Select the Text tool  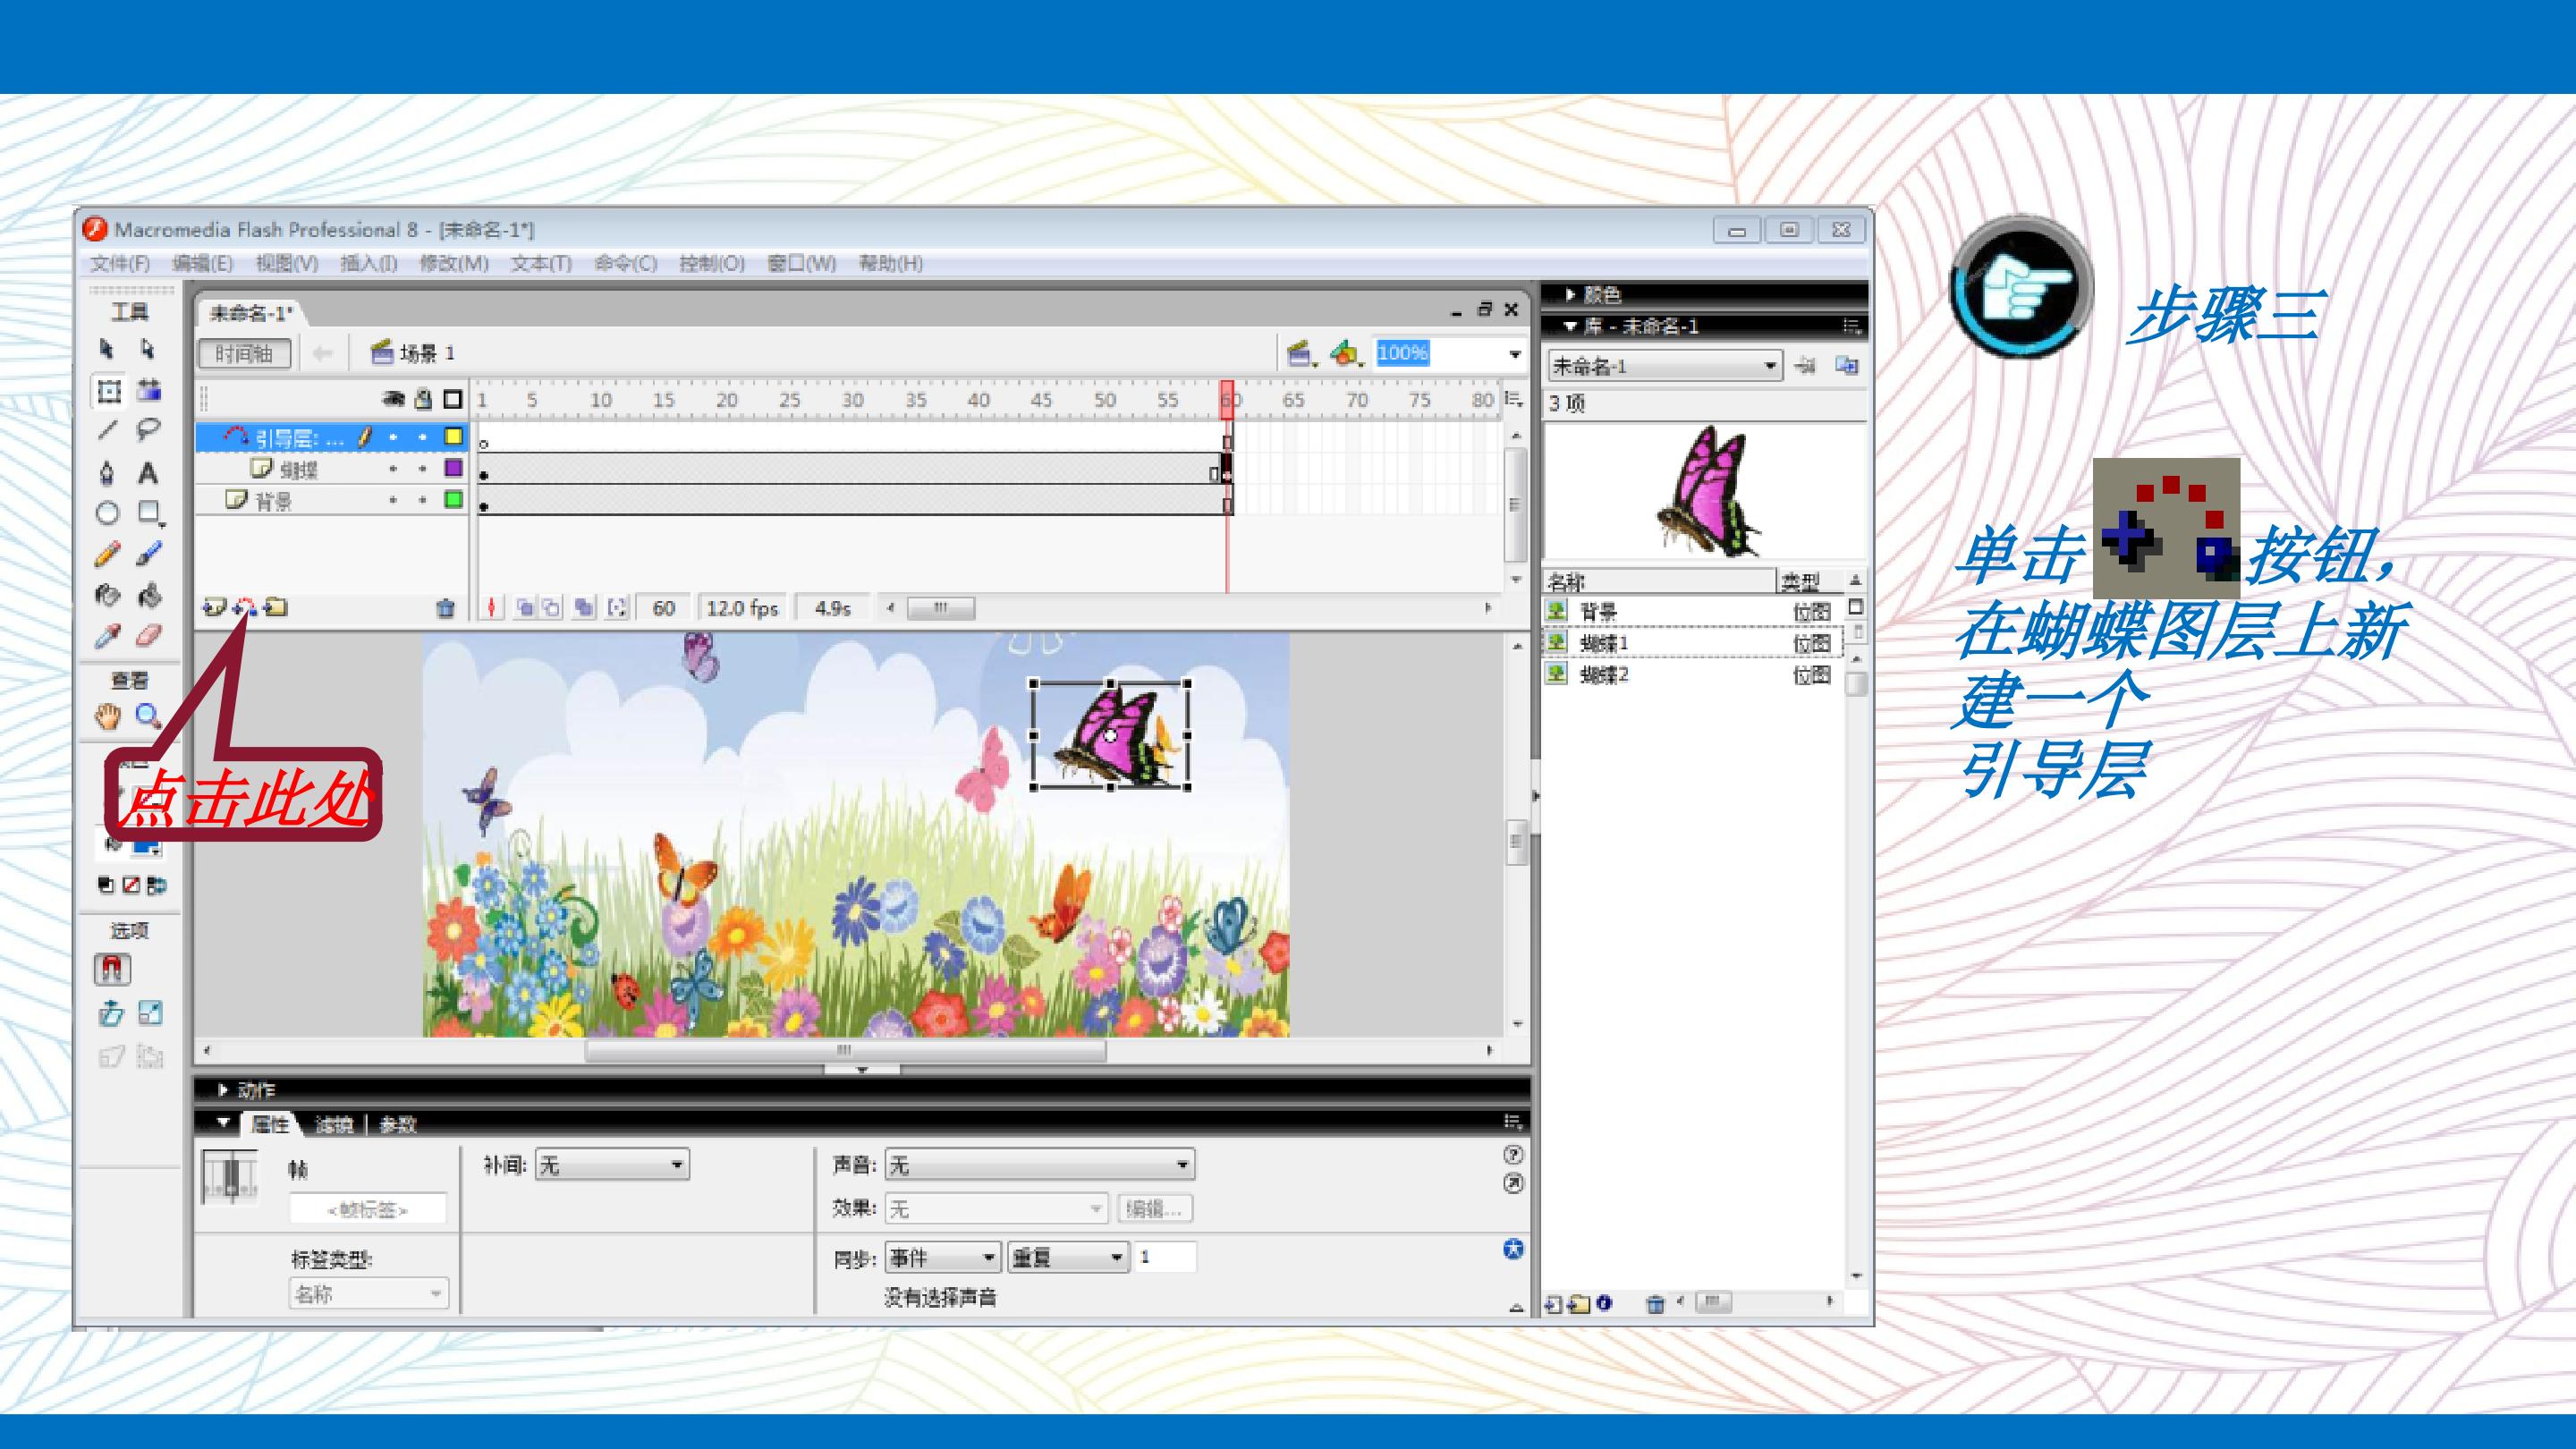pyautogui.click(x=148, y=472)
